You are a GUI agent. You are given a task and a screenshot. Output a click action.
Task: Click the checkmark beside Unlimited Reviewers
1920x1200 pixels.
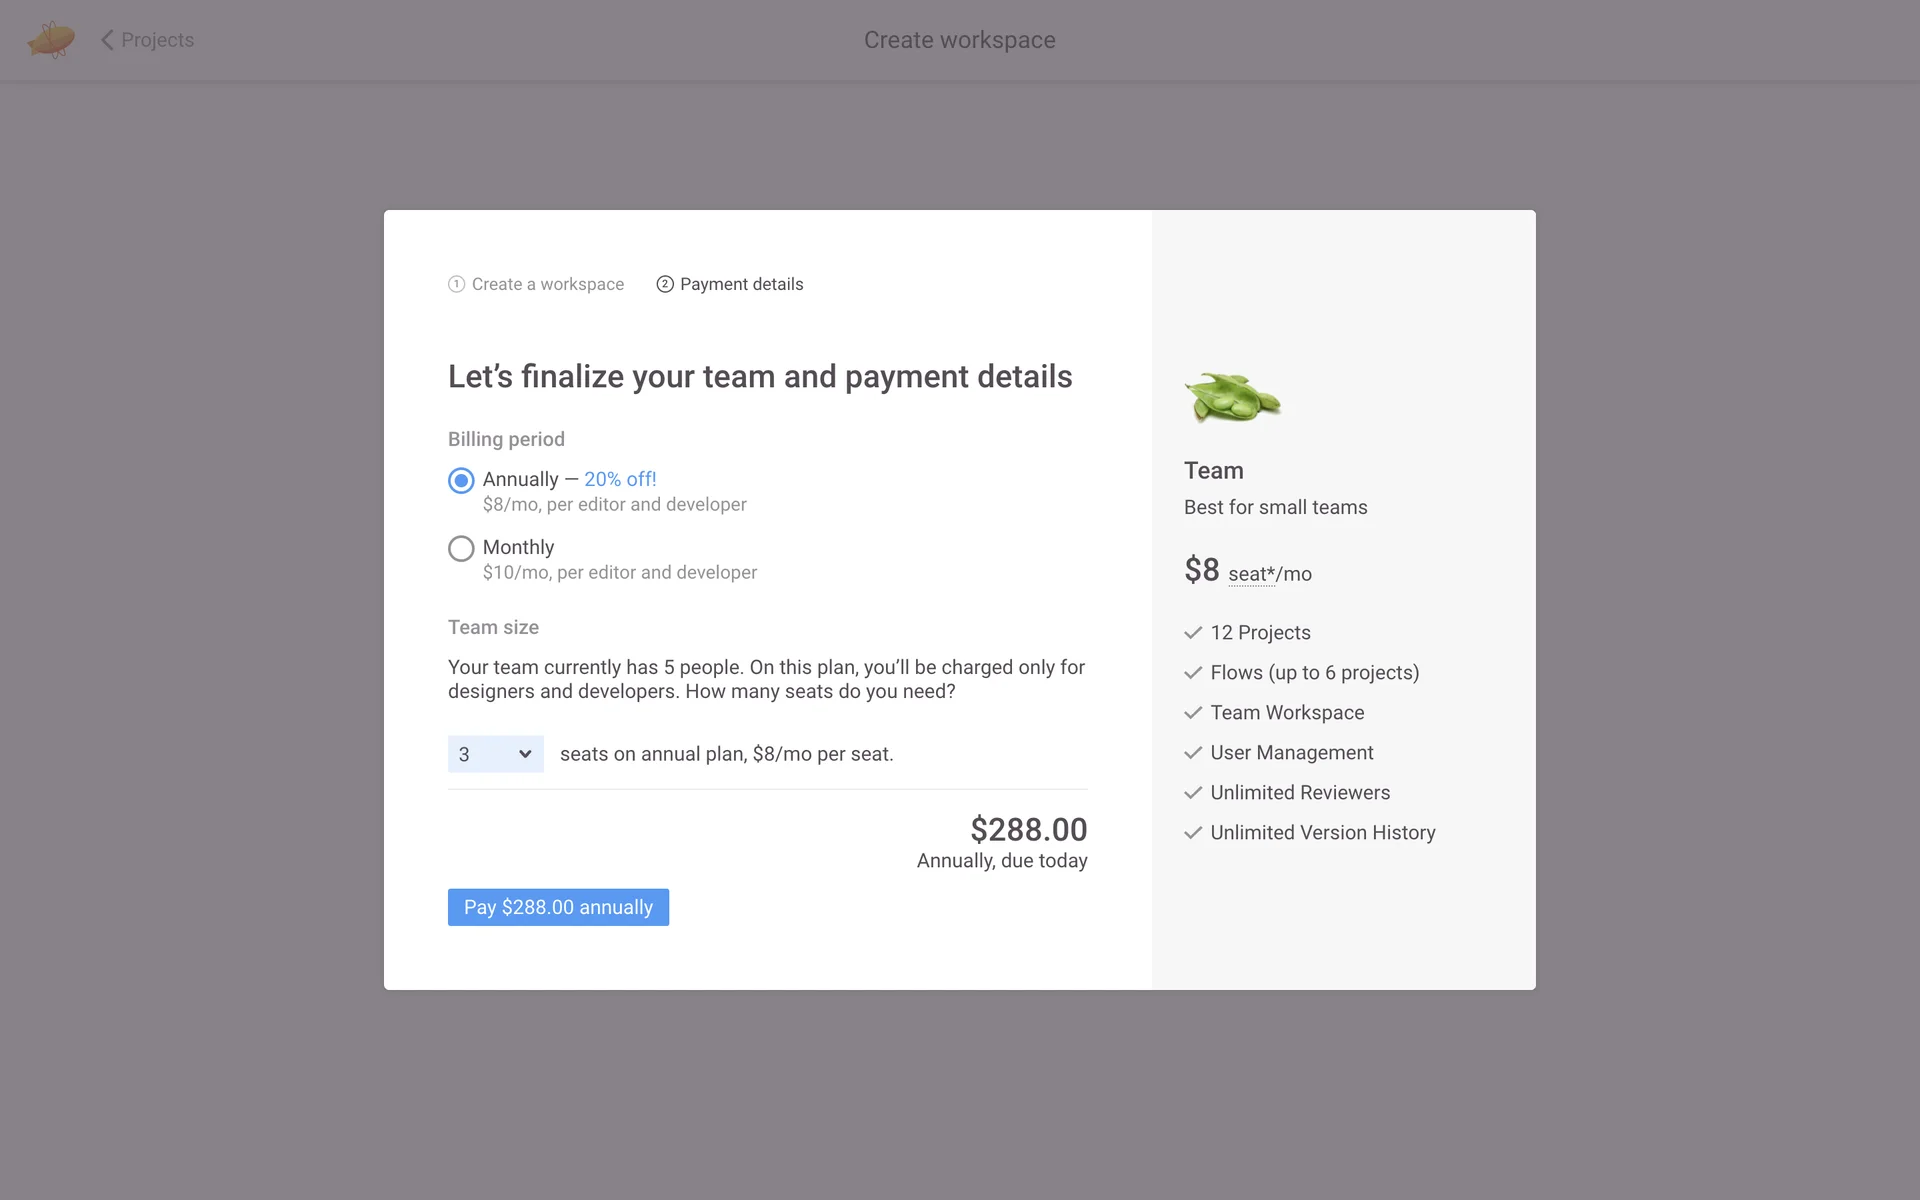[1193, 793]
